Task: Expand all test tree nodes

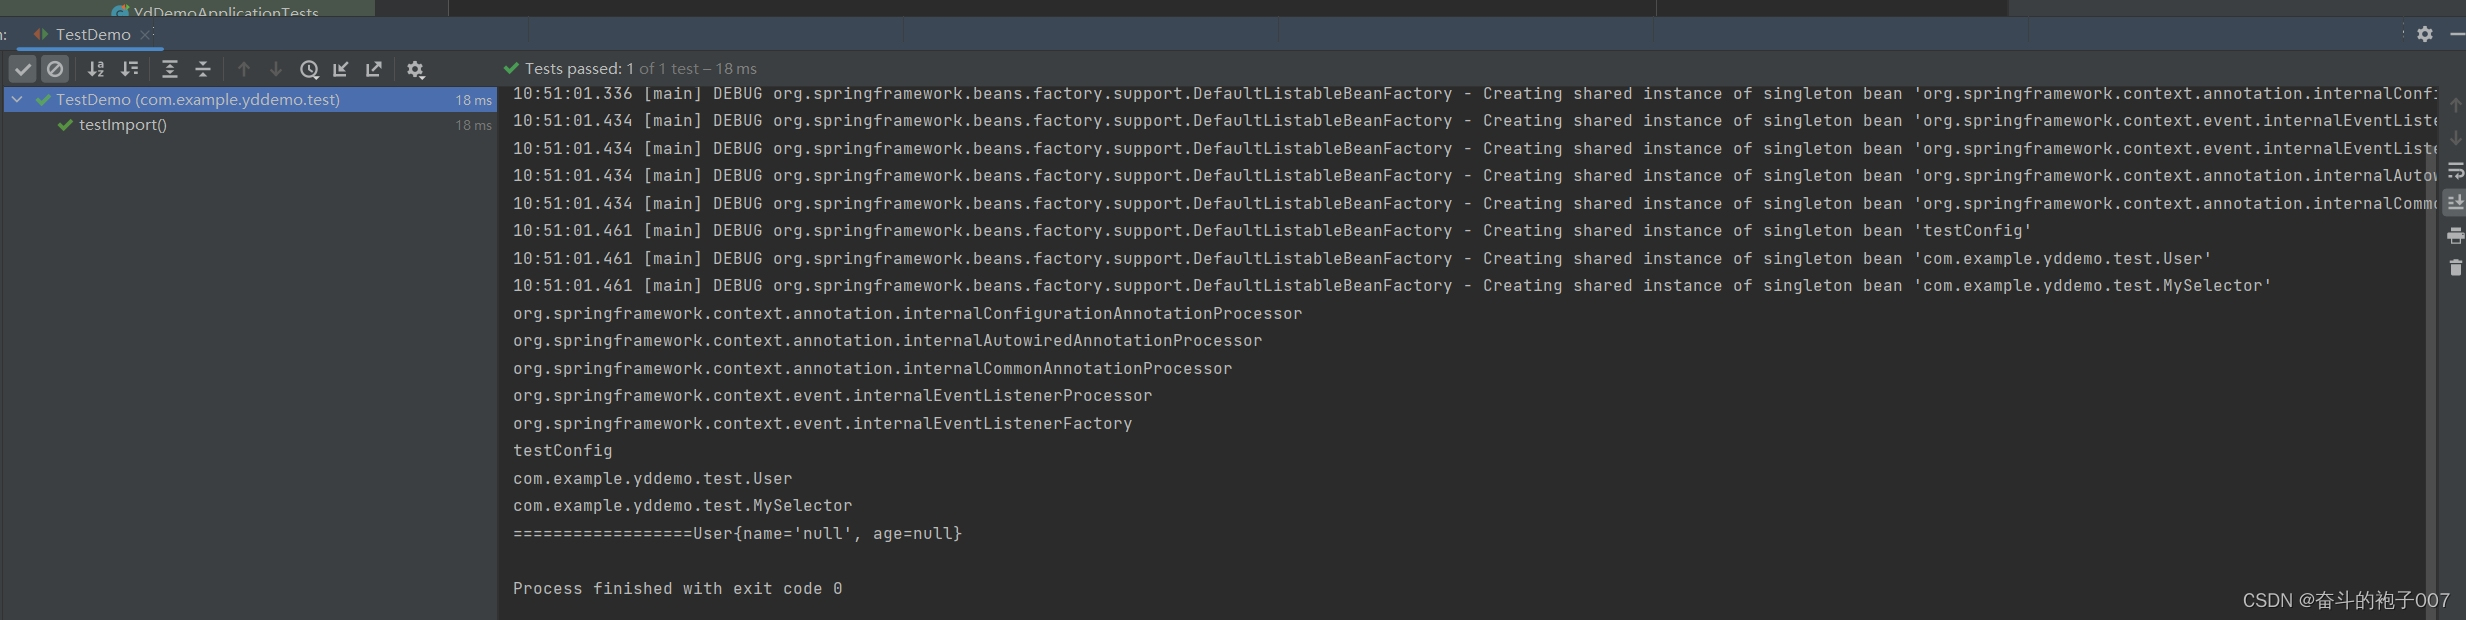Action: [170, 69]
